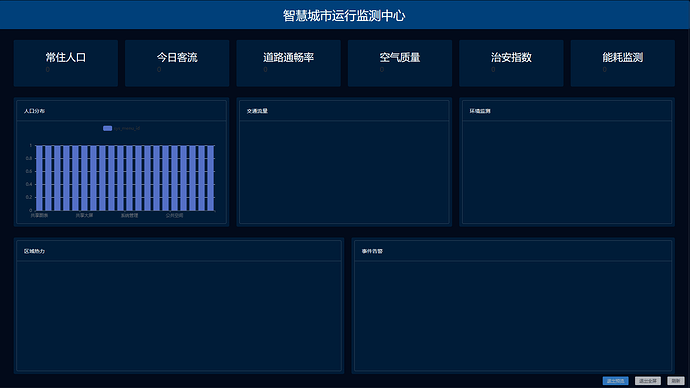Click the 能耗监测 stat card

[622, 63]
